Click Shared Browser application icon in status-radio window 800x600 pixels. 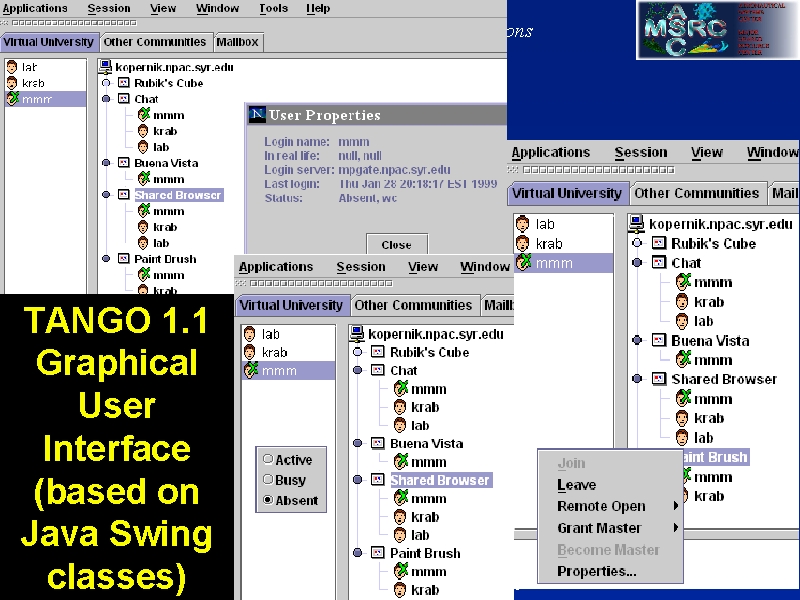click(378, 480)
